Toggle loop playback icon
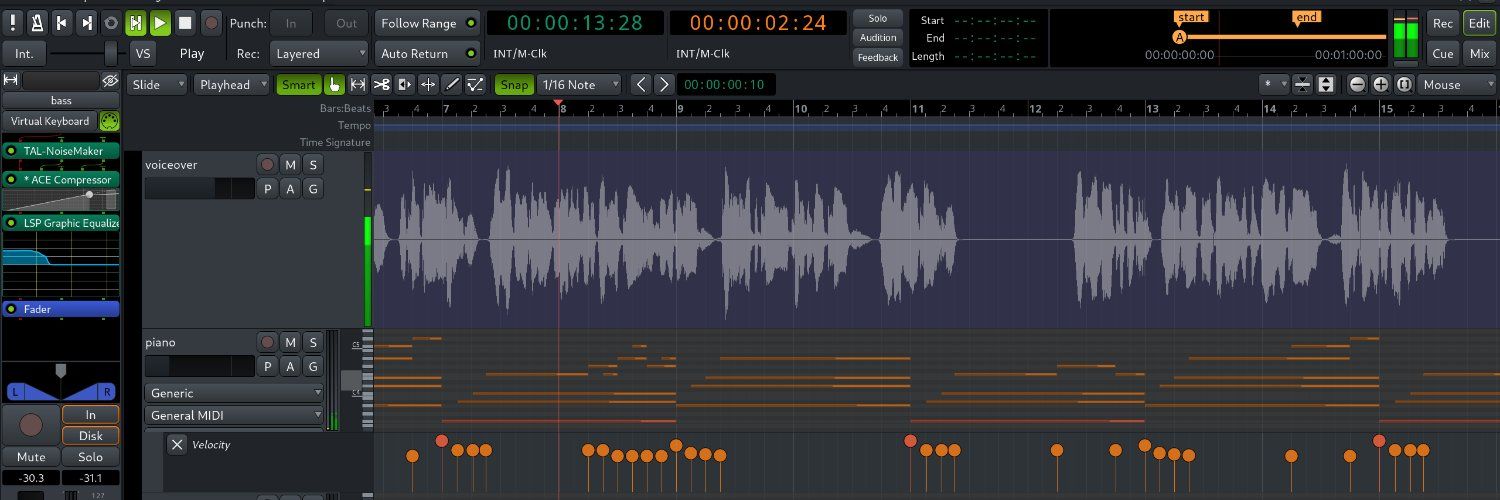1500x500 pixels. click(x=111, y=23)
